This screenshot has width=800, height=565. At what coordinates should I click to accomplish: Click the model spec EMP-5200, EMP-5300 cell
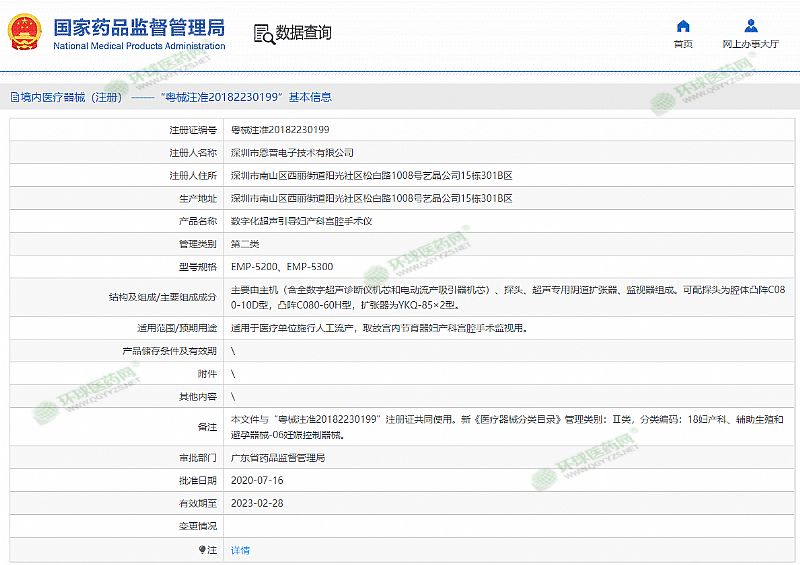click(x=282, y=267)
